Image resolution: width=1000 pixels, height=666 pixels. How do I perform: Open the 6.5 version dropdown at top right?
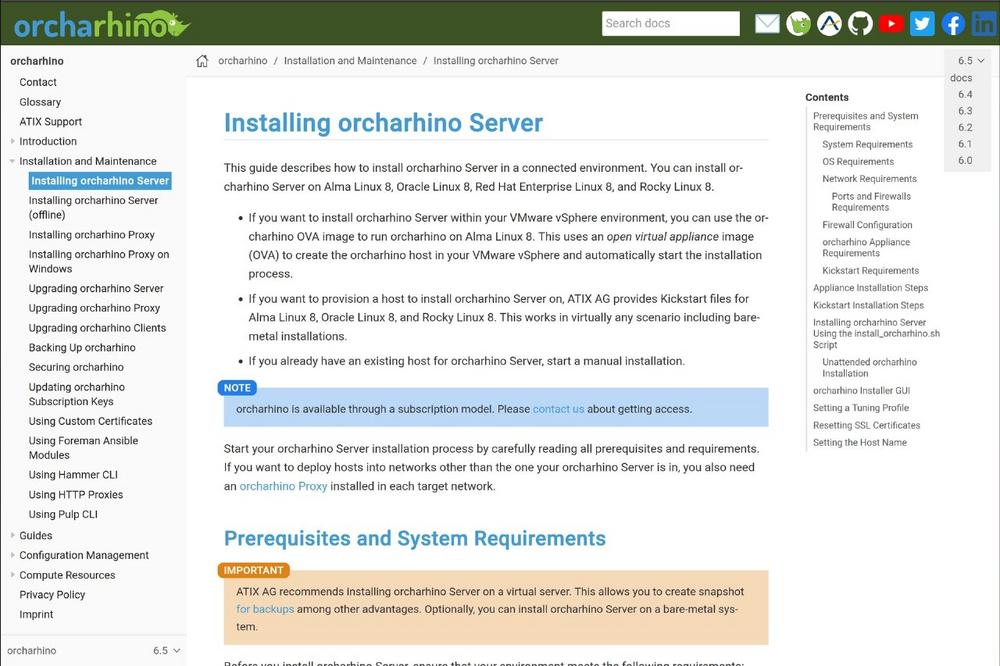click(x=971, y=61)
